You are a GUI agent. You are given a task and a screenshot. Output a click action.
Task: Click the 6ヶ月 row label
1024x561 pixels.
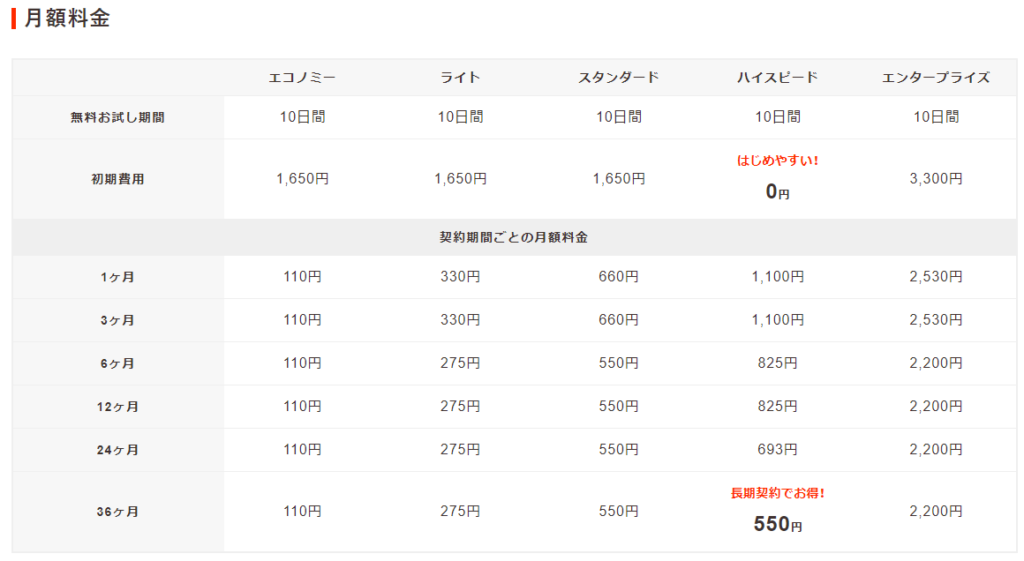[118, 363]
